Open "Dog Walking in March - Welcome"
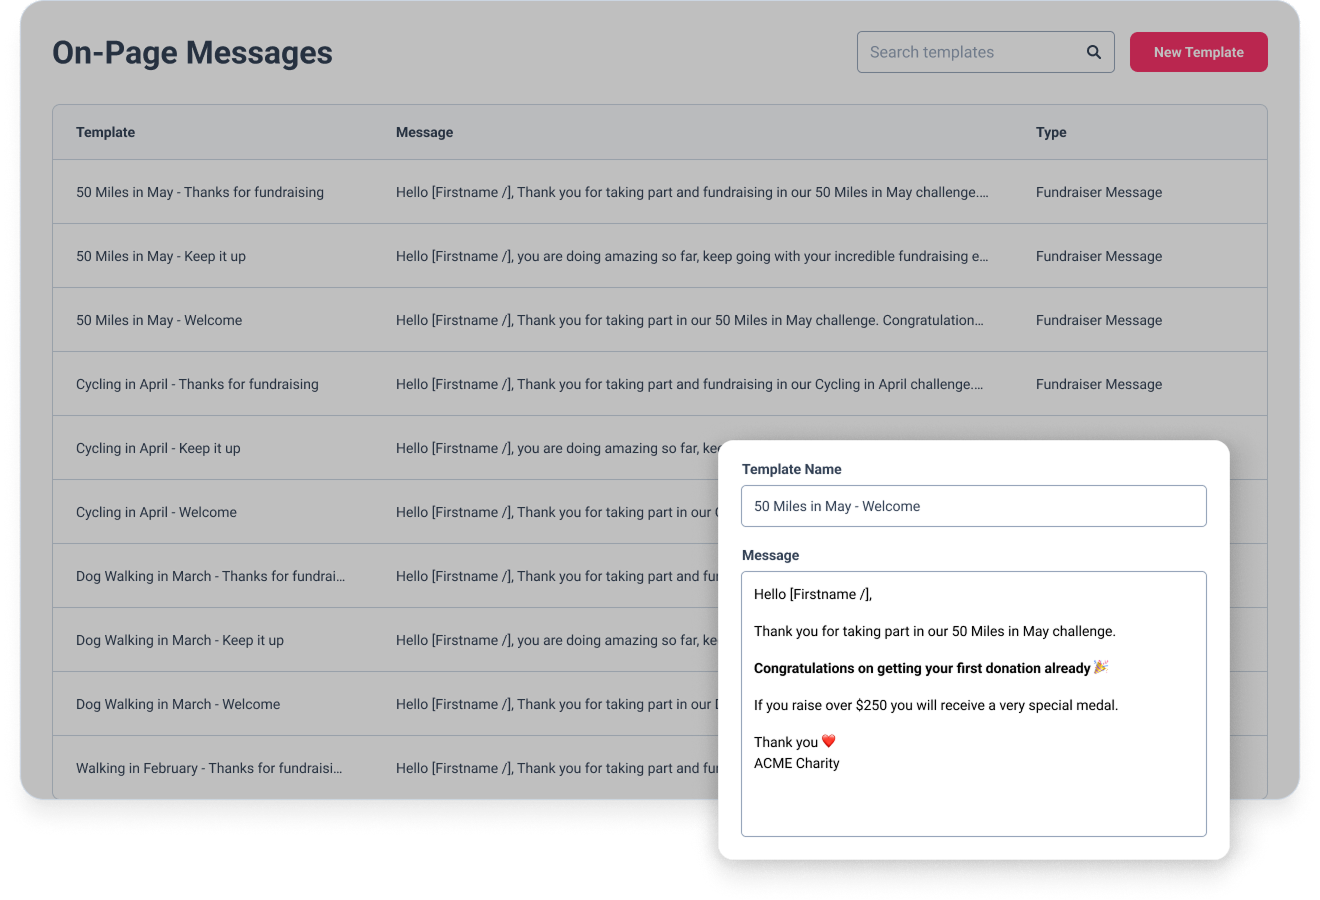 178,704
